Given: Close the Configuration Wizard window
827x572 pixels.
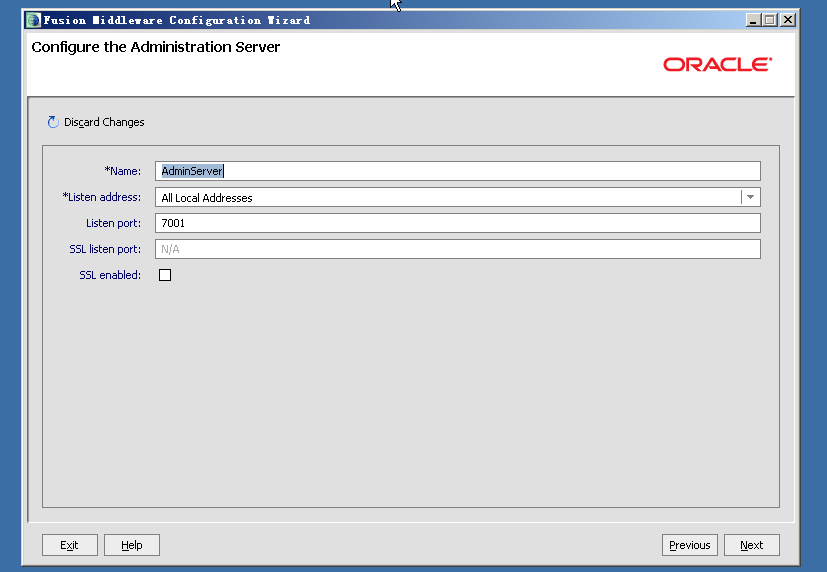Looking at the screenshot, I should point(788,20).
